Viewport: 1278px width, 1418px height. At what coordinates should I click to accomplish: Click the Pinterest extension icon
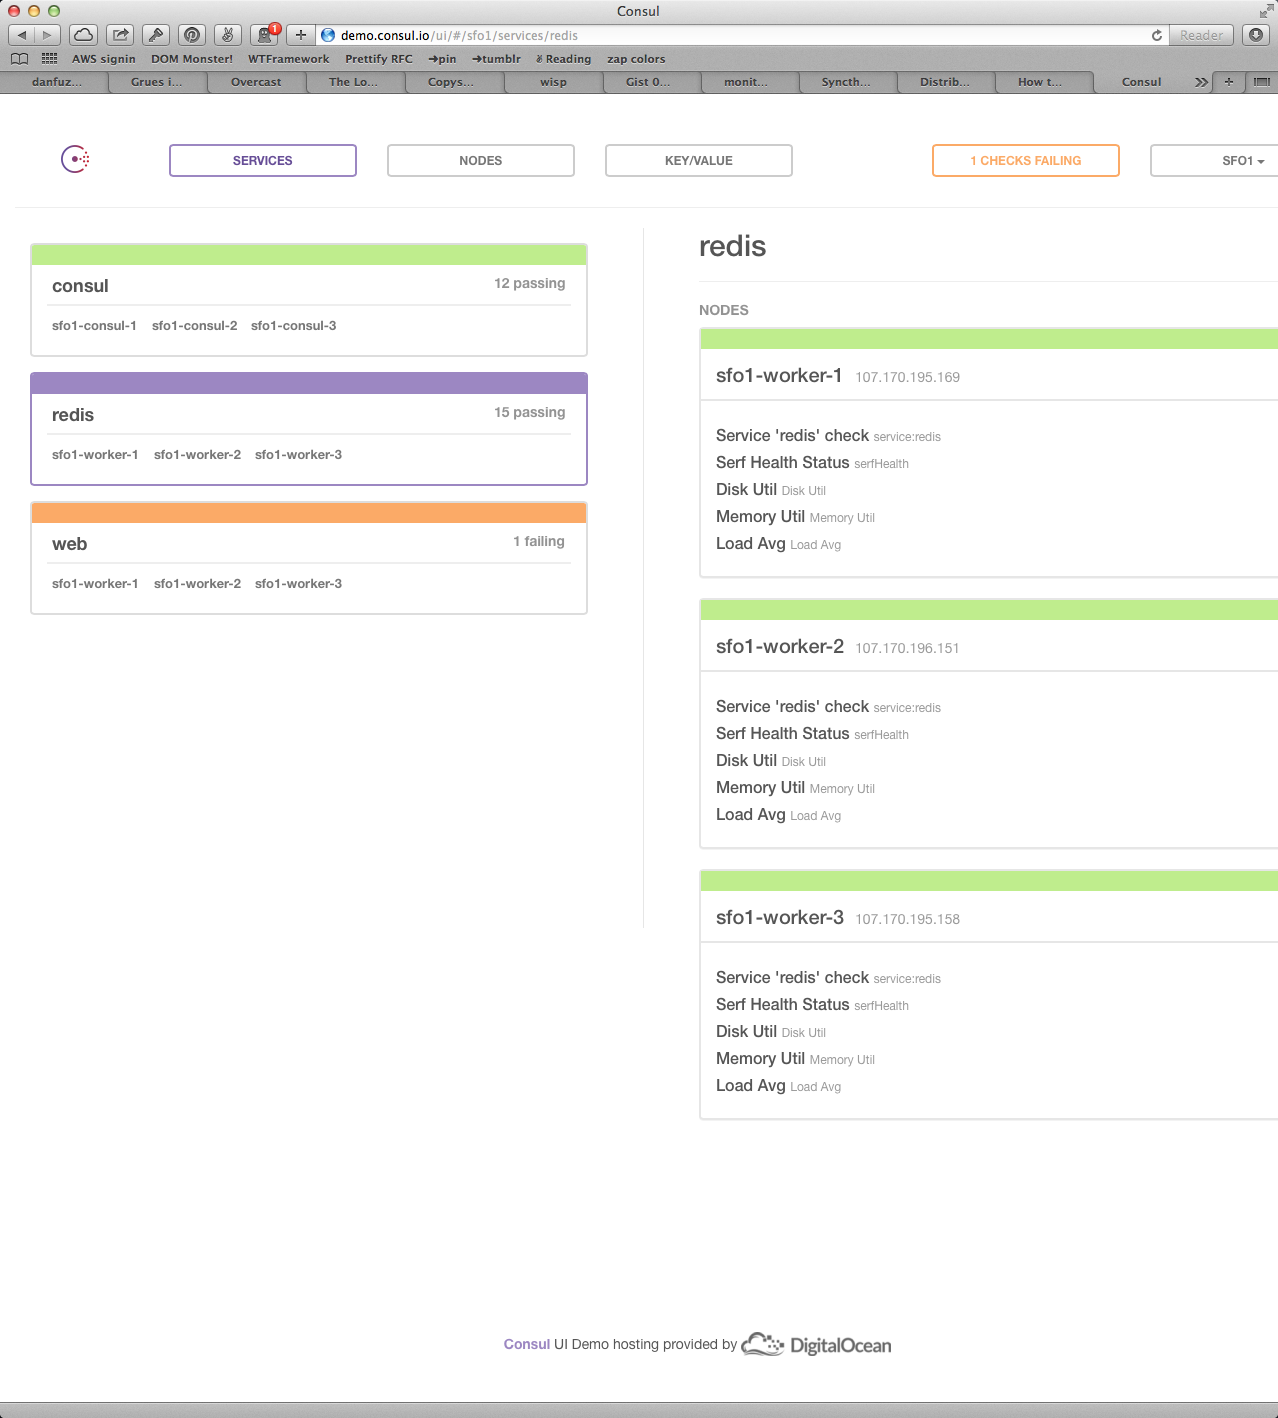[192, 35]
